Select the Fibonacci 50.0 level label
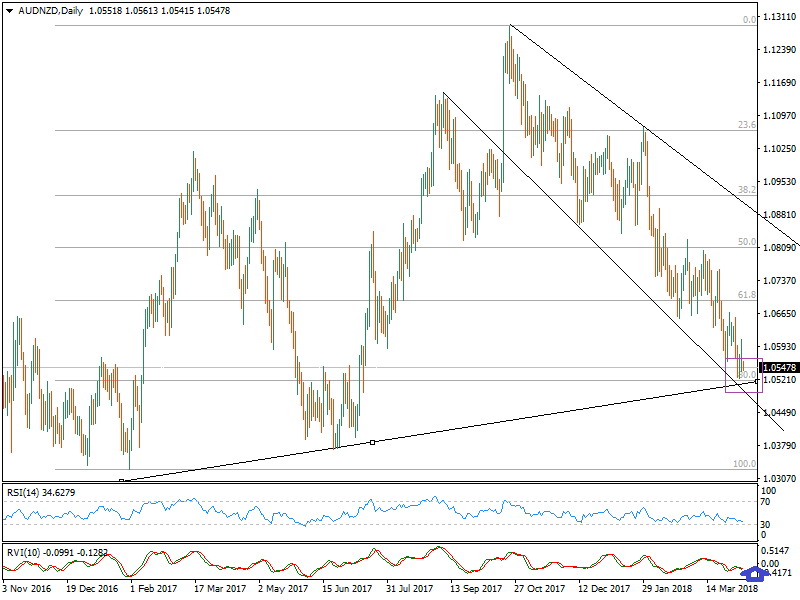Image resolution: width=800 pixels, height=600 pixels. coord(747,242)
